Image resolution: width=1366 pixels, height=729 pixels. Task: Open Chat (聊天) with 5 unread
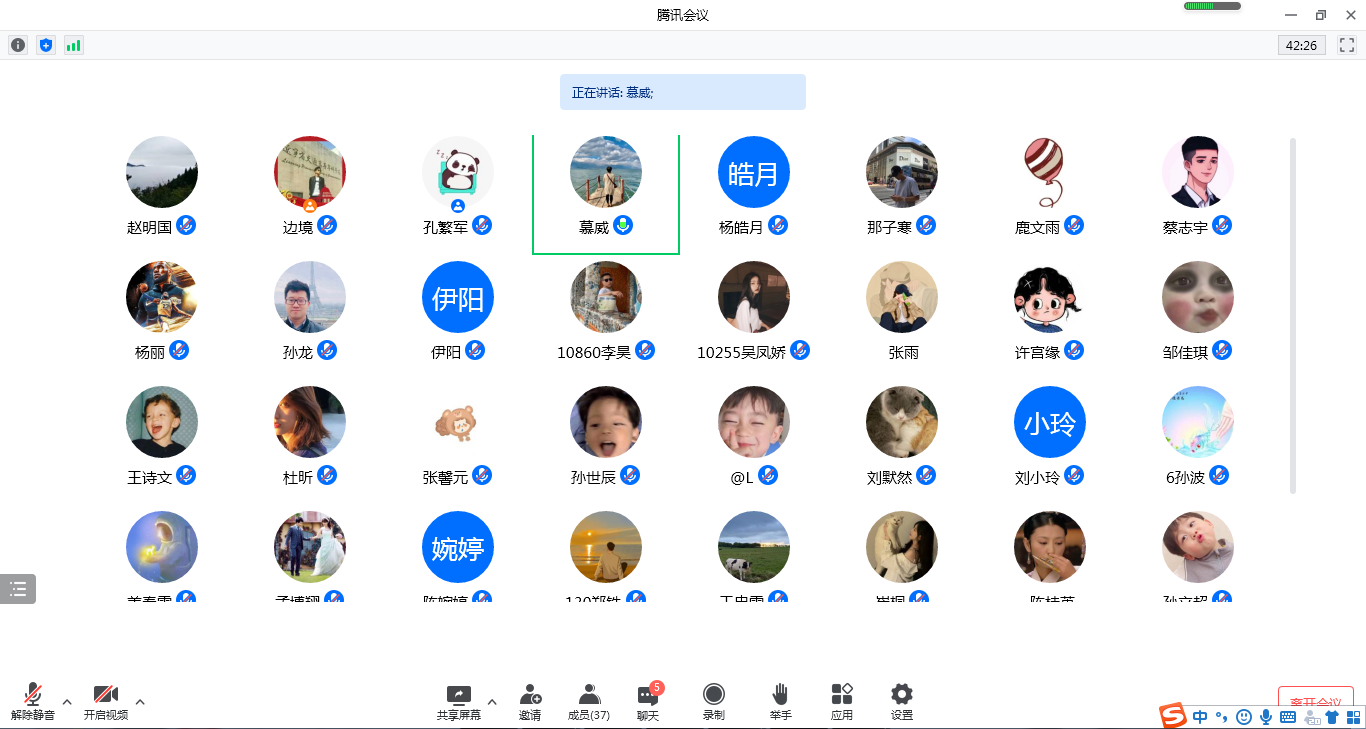(x=648, y=701)
